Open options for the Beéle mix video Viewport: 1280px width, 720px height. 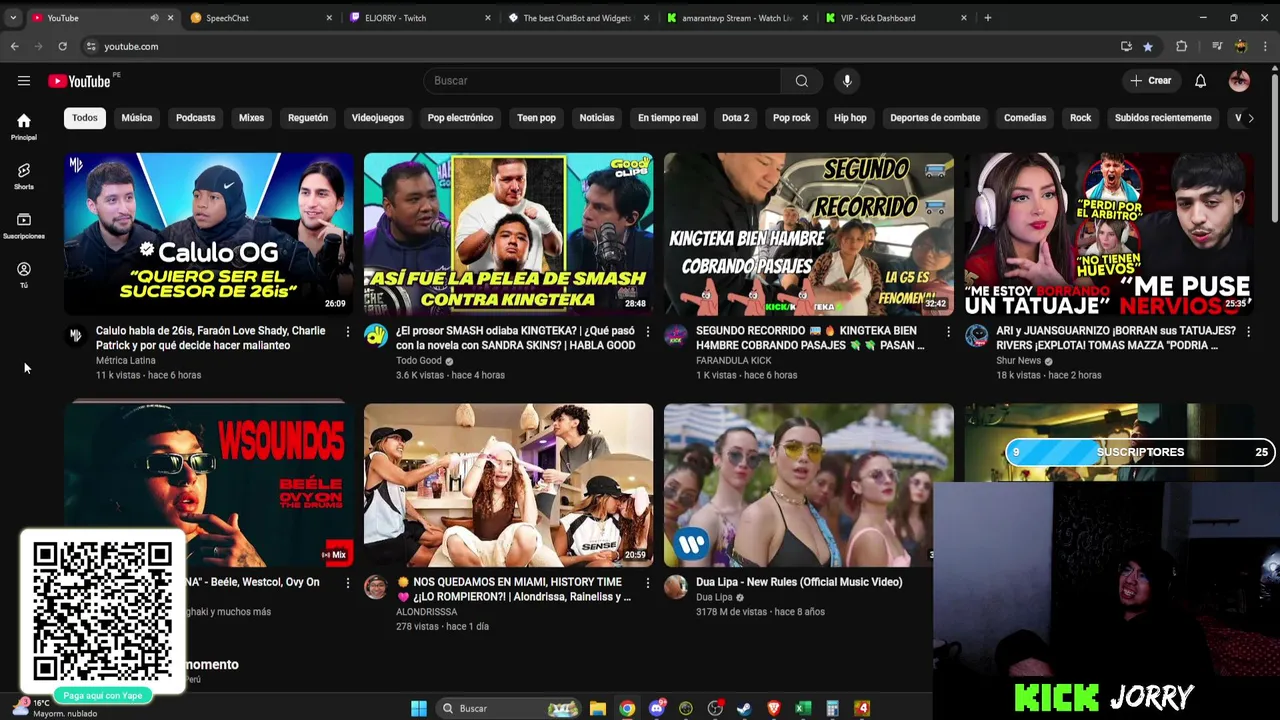pos(348,582)
